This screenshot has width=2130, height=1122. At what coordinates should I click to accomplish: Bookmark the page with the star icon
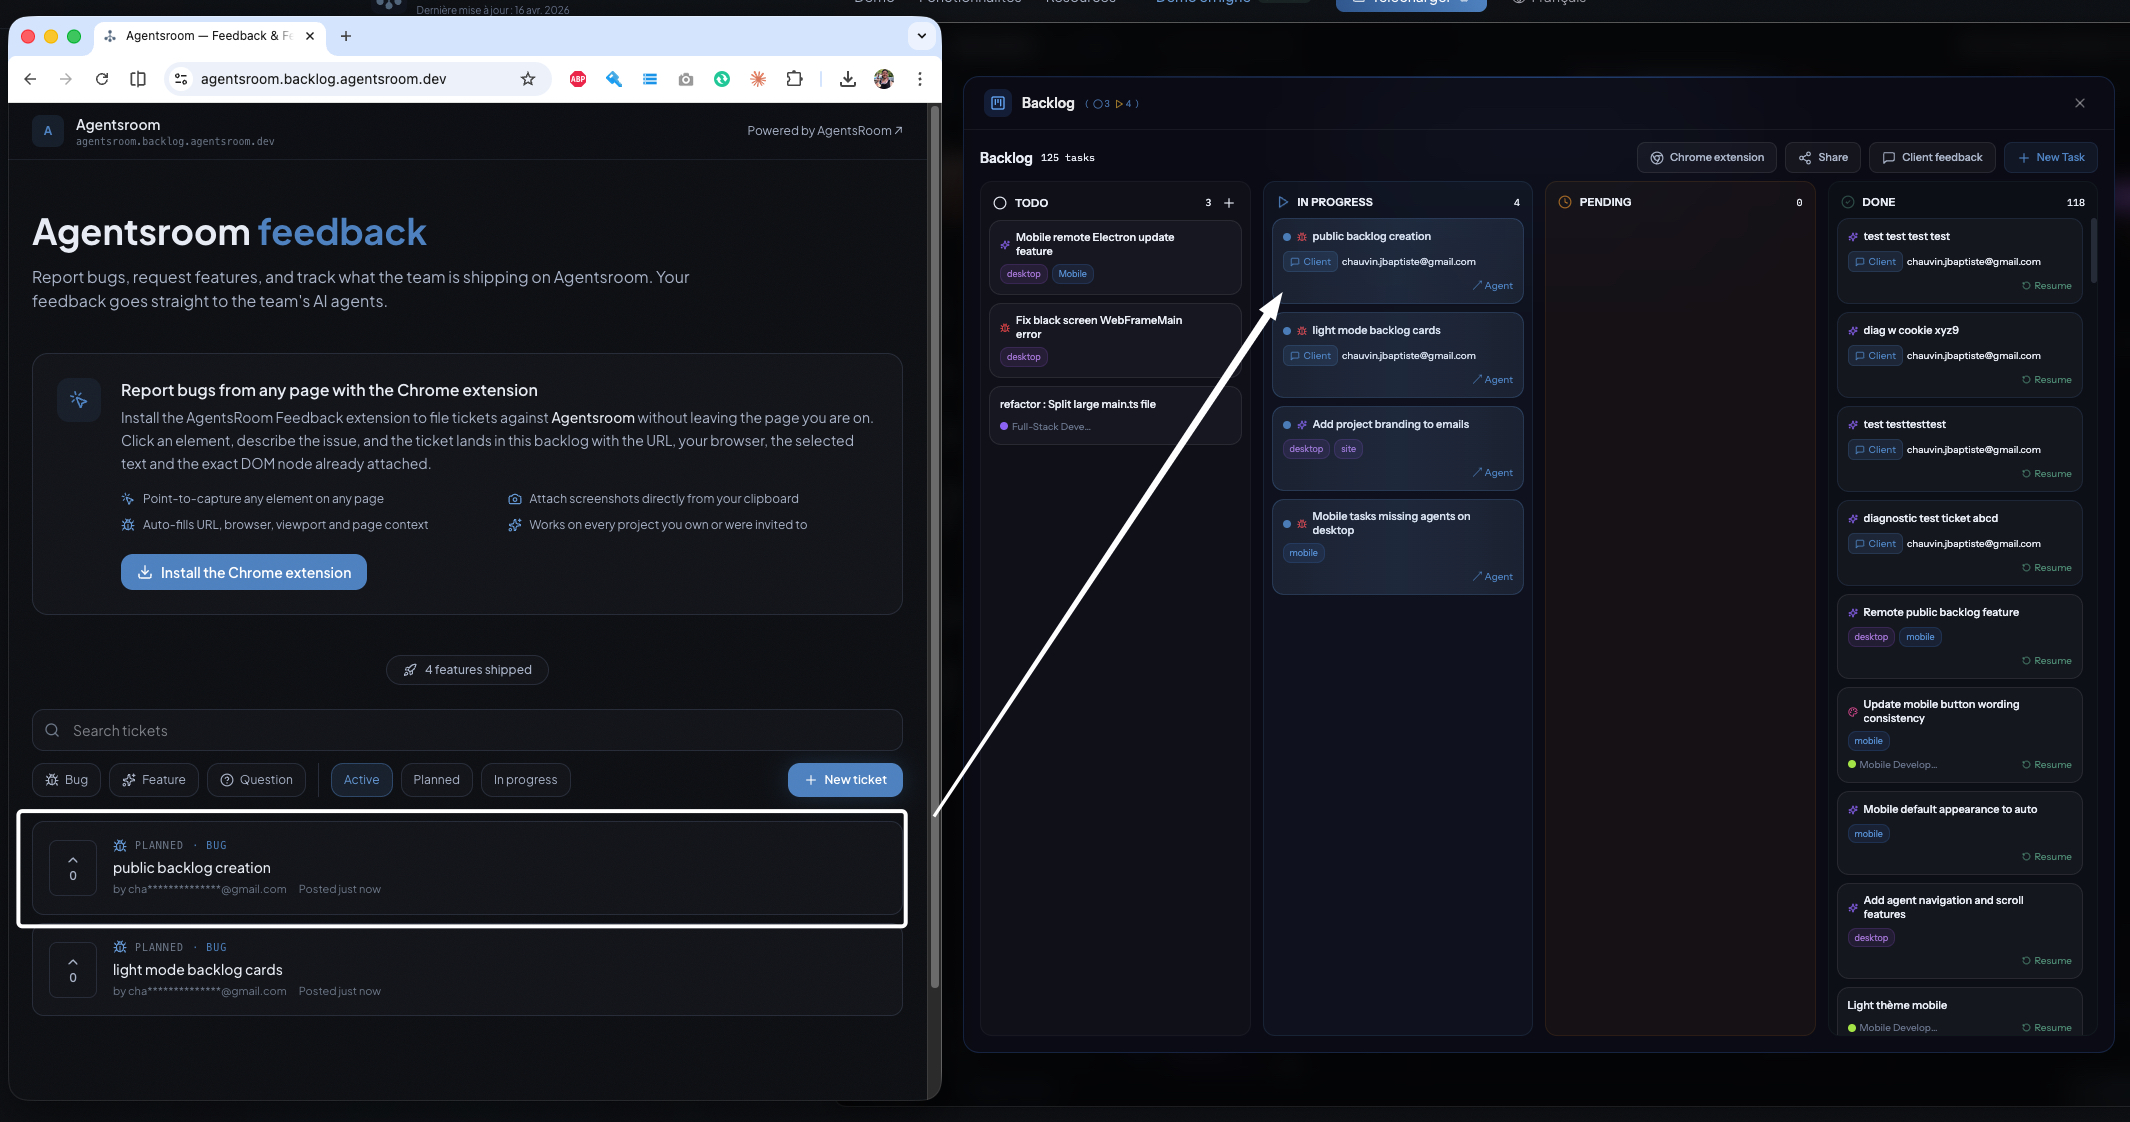(x=529, y=78)
